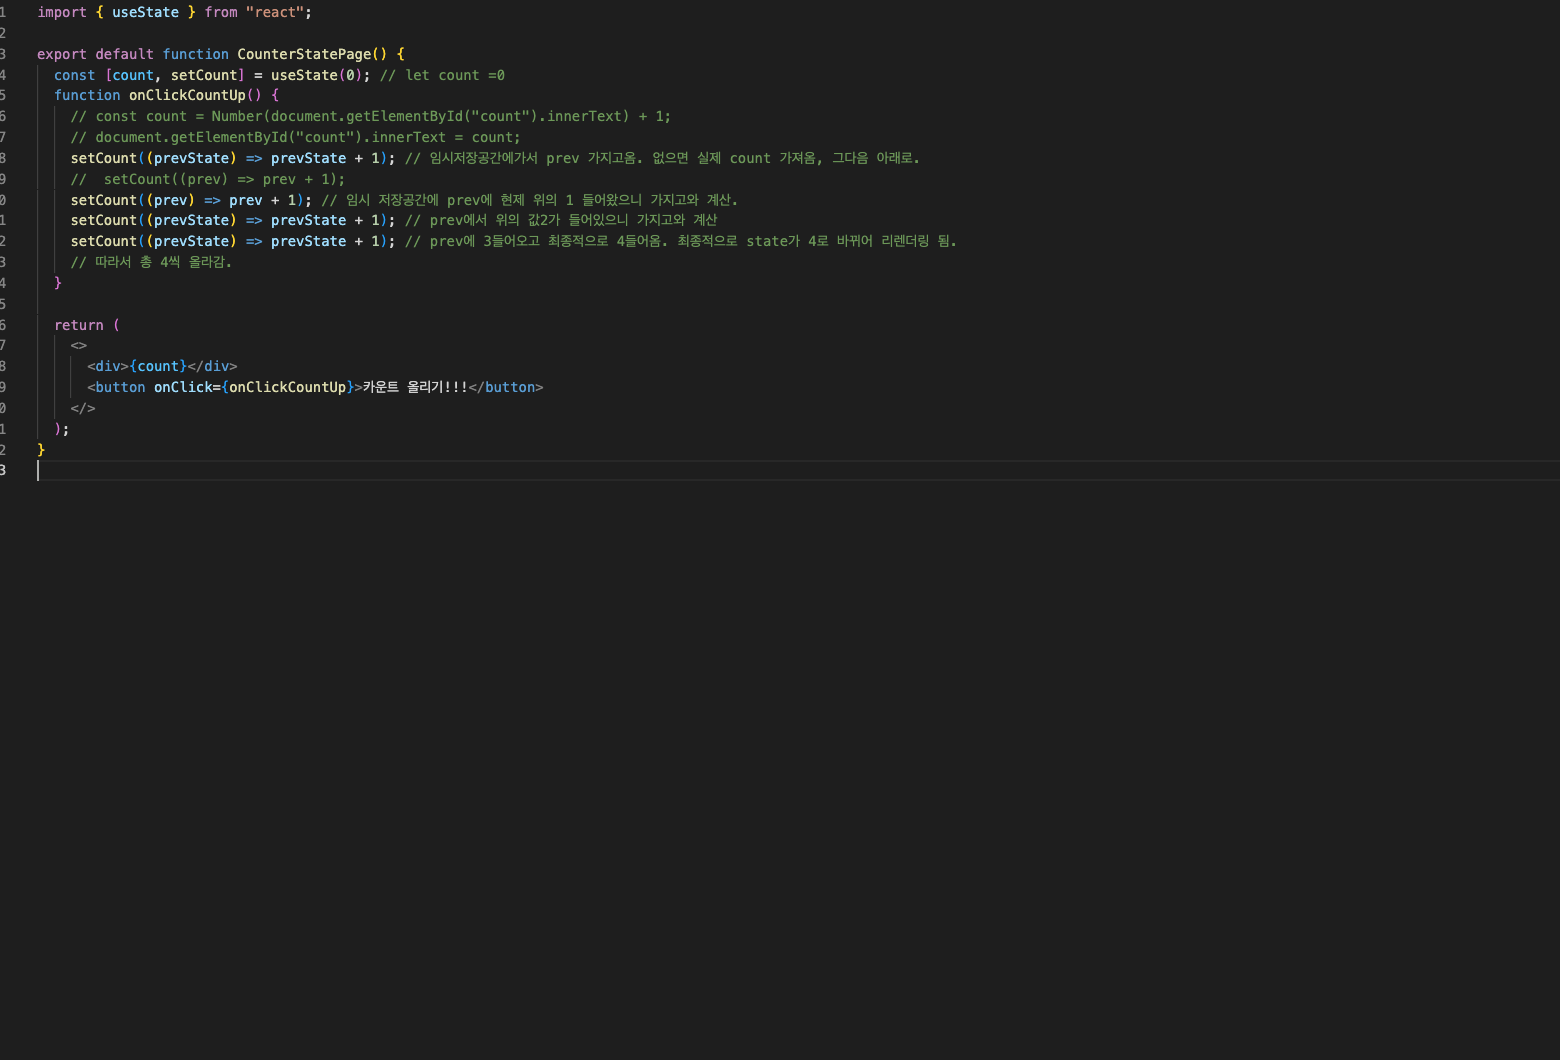The height and width of the screenshot is (1060, 1560).
Task: Click 'setCount' inside the destructuring brackets
Action: coord(204,75)
